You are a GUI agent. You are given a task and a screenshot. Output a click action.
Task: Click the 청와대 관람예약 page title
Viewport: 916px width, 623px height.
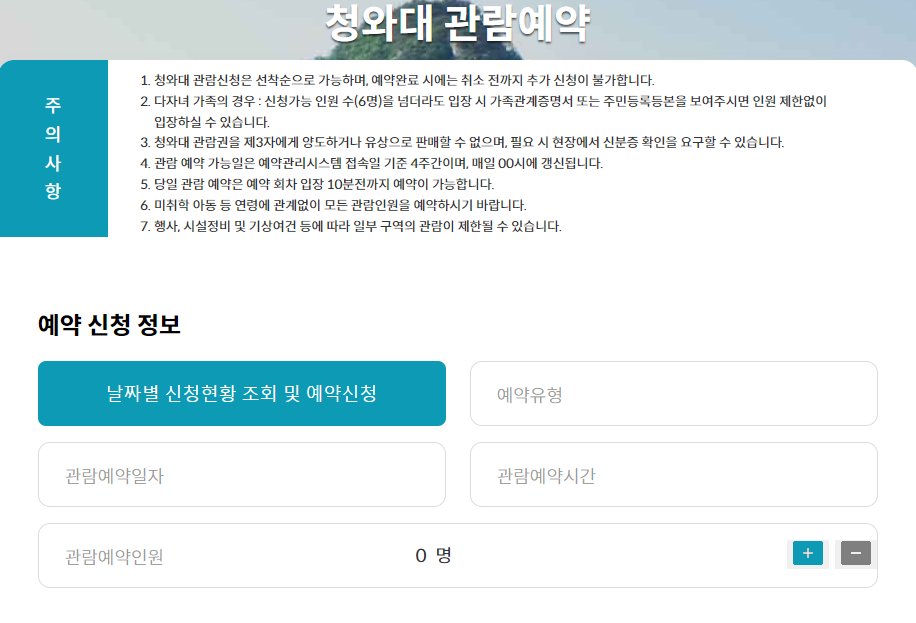coord(457,23)
